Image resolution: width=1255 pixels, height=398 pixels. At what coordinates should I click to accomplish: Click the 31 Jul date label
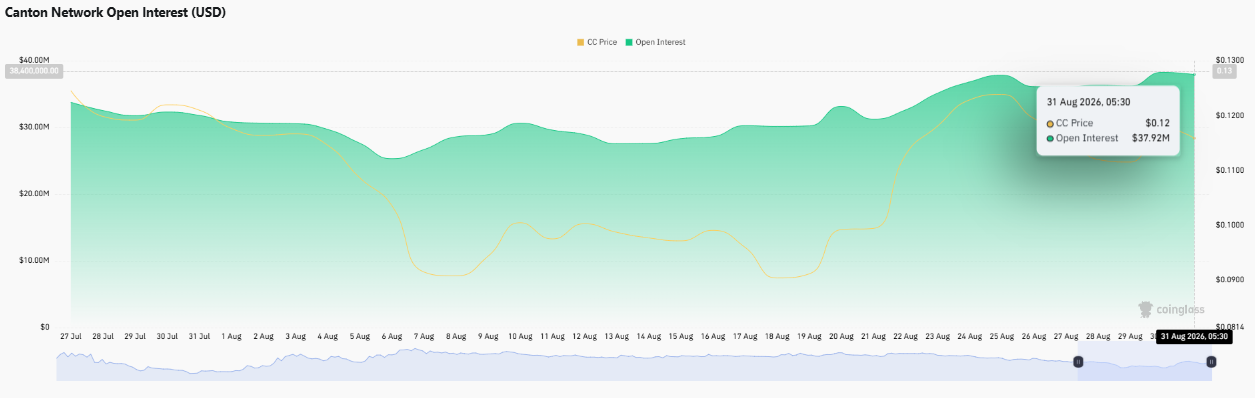tap(198, 337)
